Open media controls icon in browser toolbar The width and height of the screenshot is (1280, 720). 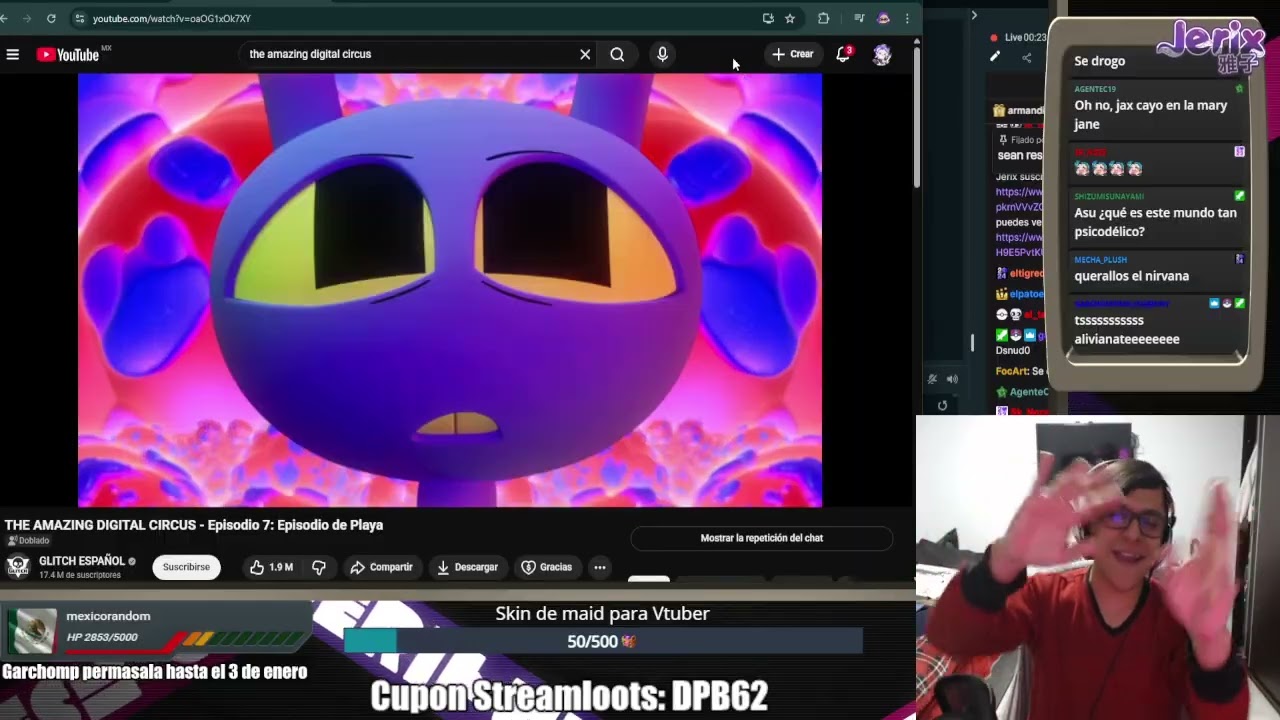pyautogui.click(x=859, y=18)
